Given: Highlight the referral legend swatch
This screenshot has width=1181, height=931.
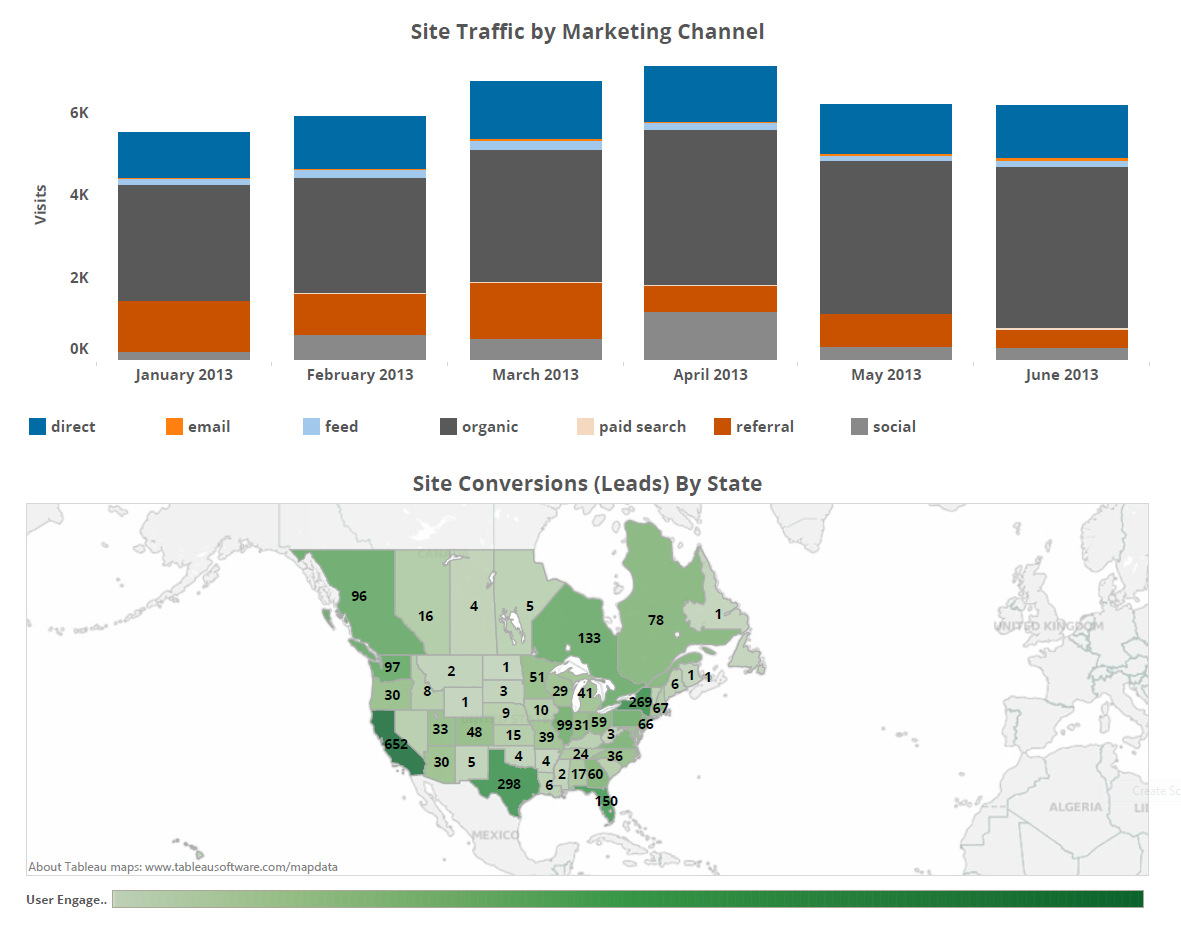Looking at the screenshot, I should [x=722, y=427].
